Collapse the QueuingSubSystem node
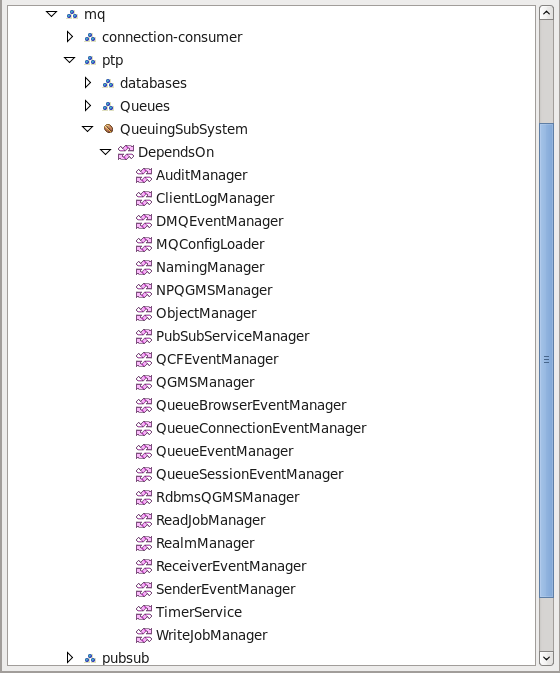The width and height of the screenshot is (560, 673). pos(88,129)
